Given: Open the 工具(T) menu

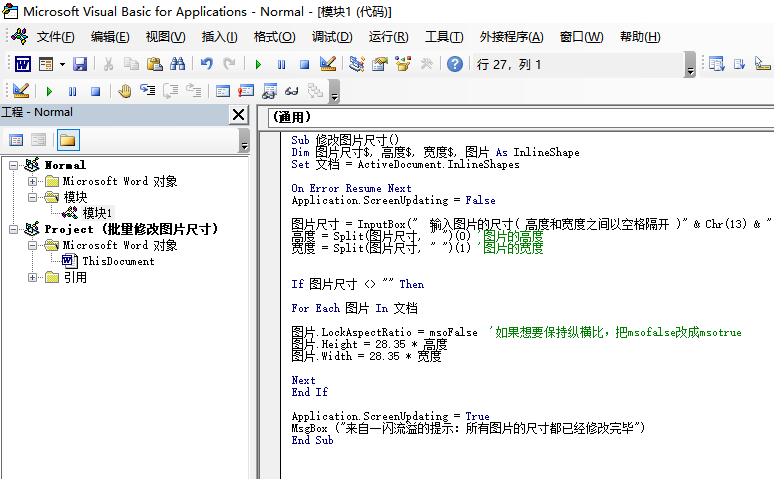Looking at the screenshot, I should point(444,37).
